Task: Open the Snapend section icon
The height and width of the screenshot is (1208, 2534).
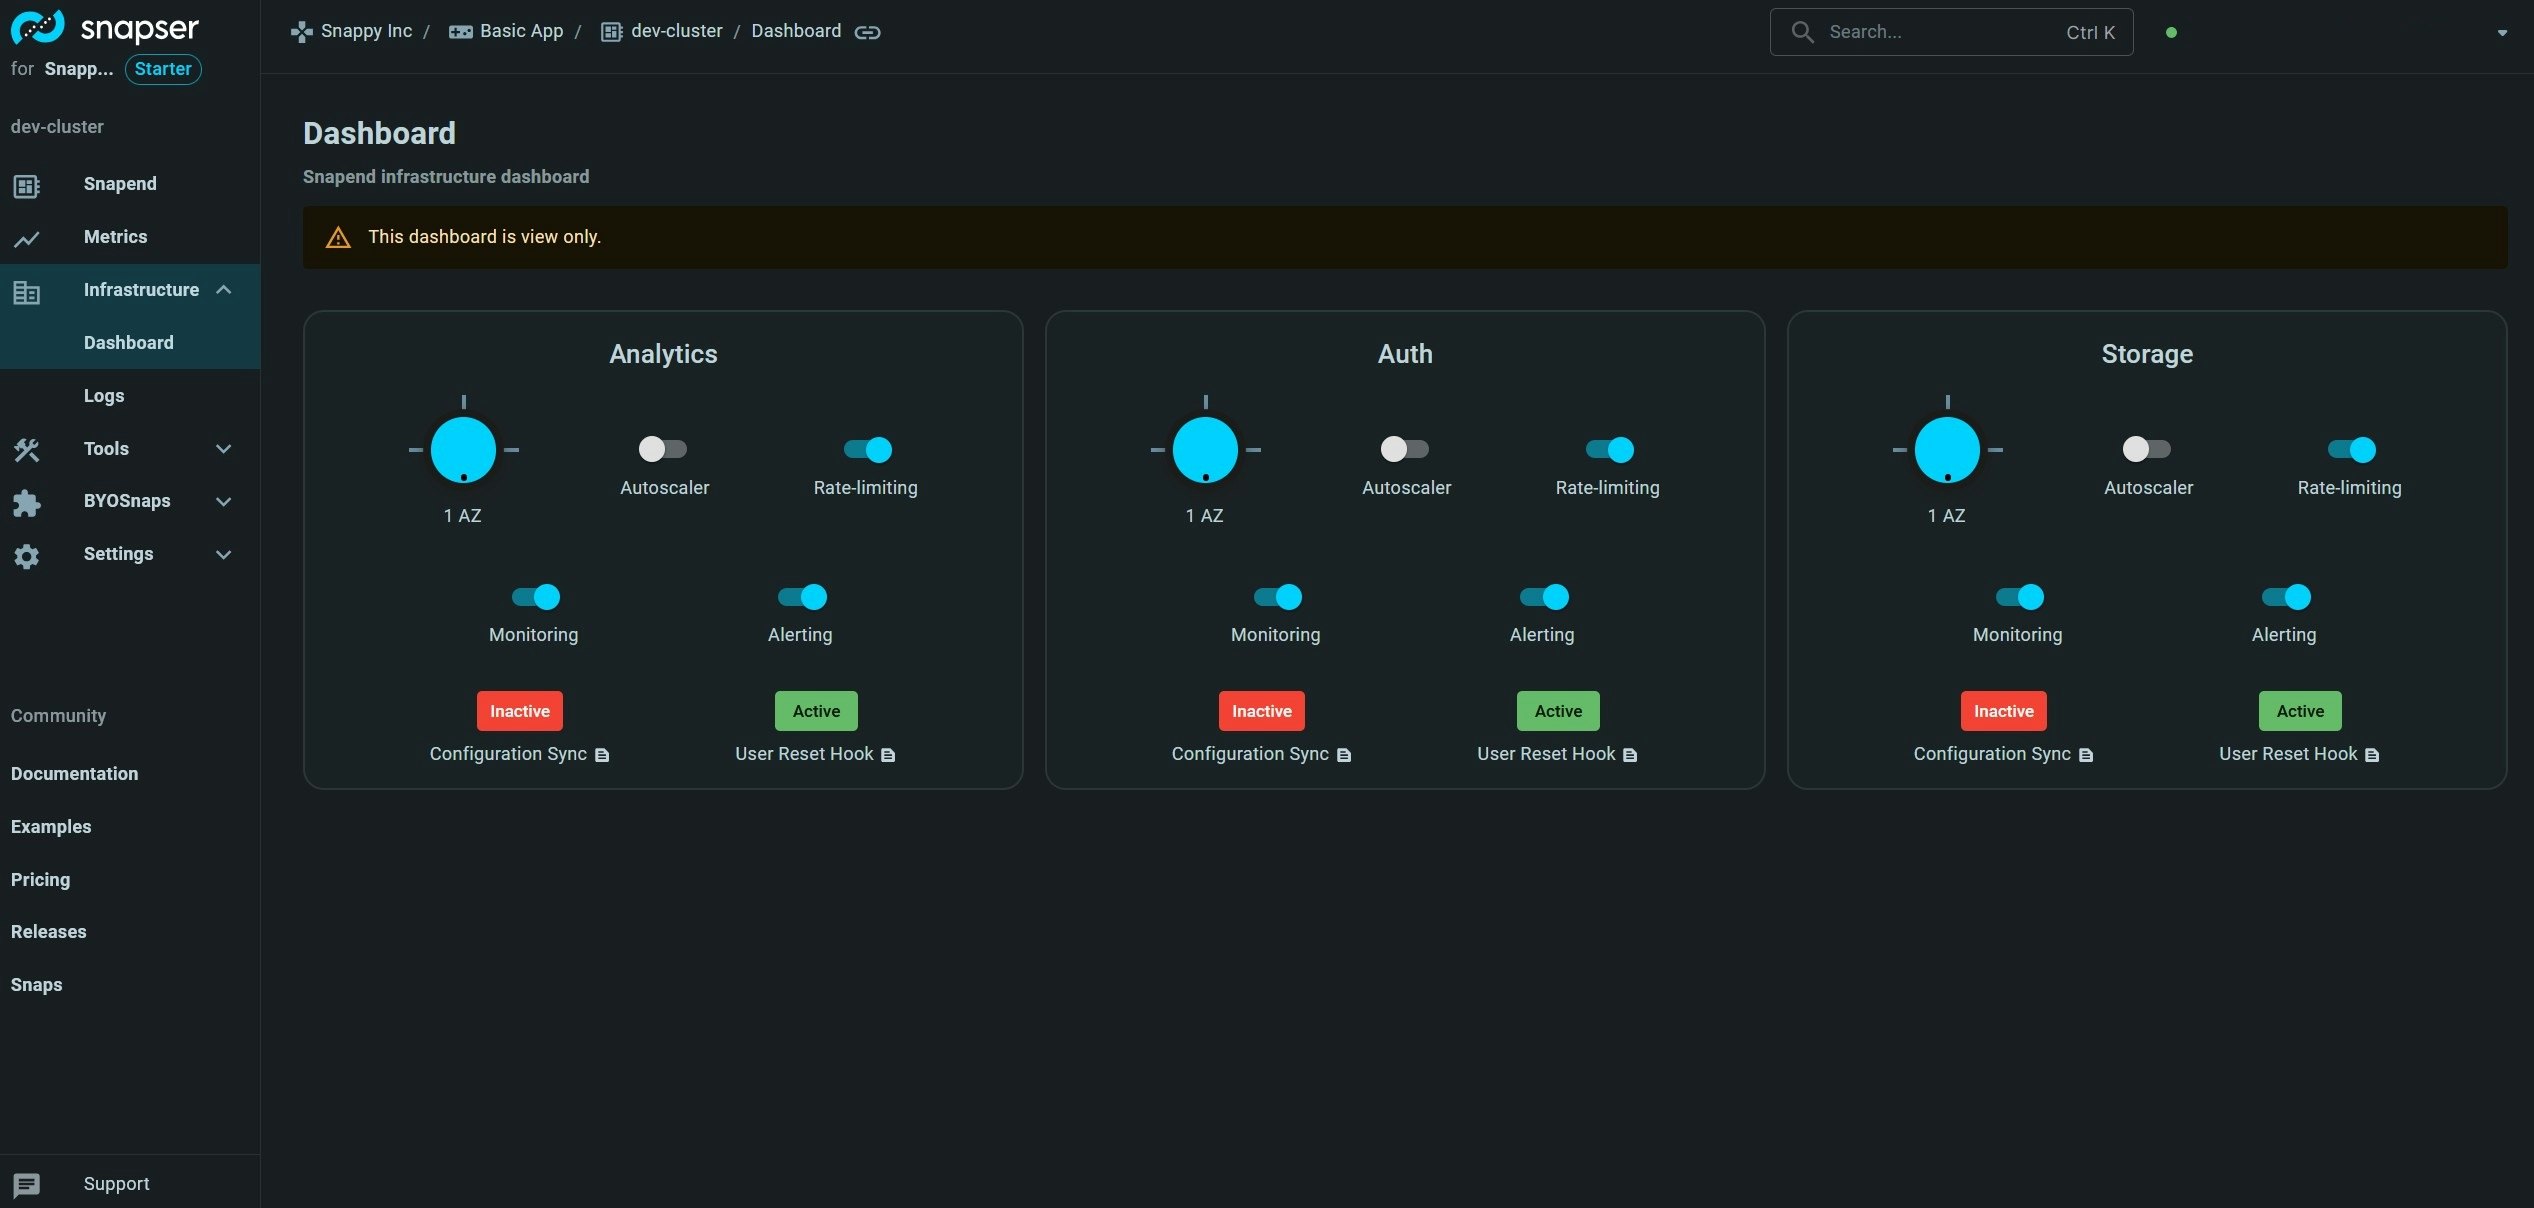Action: [25, 184]
